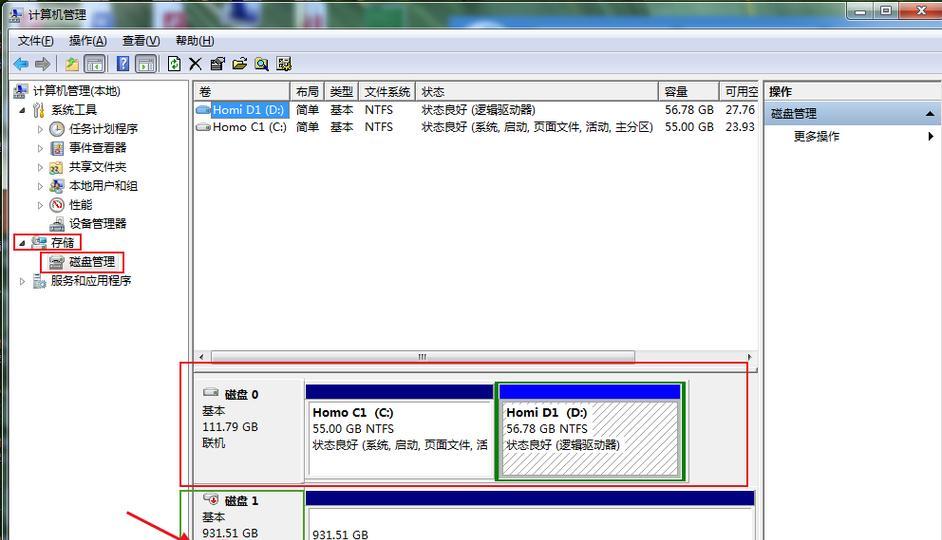Click the Open folder toolbar icon
Screen dimensions: 942x540
coord(239,64)
